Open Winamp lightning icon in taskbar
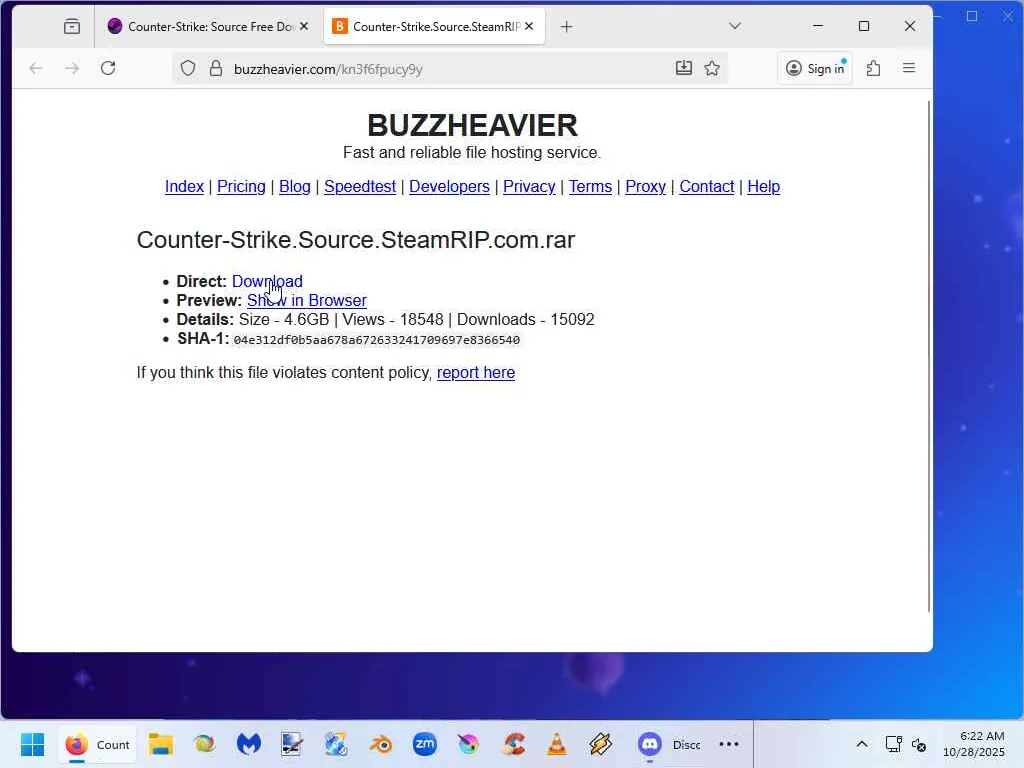1024x768 pixels. pos(601,744)
